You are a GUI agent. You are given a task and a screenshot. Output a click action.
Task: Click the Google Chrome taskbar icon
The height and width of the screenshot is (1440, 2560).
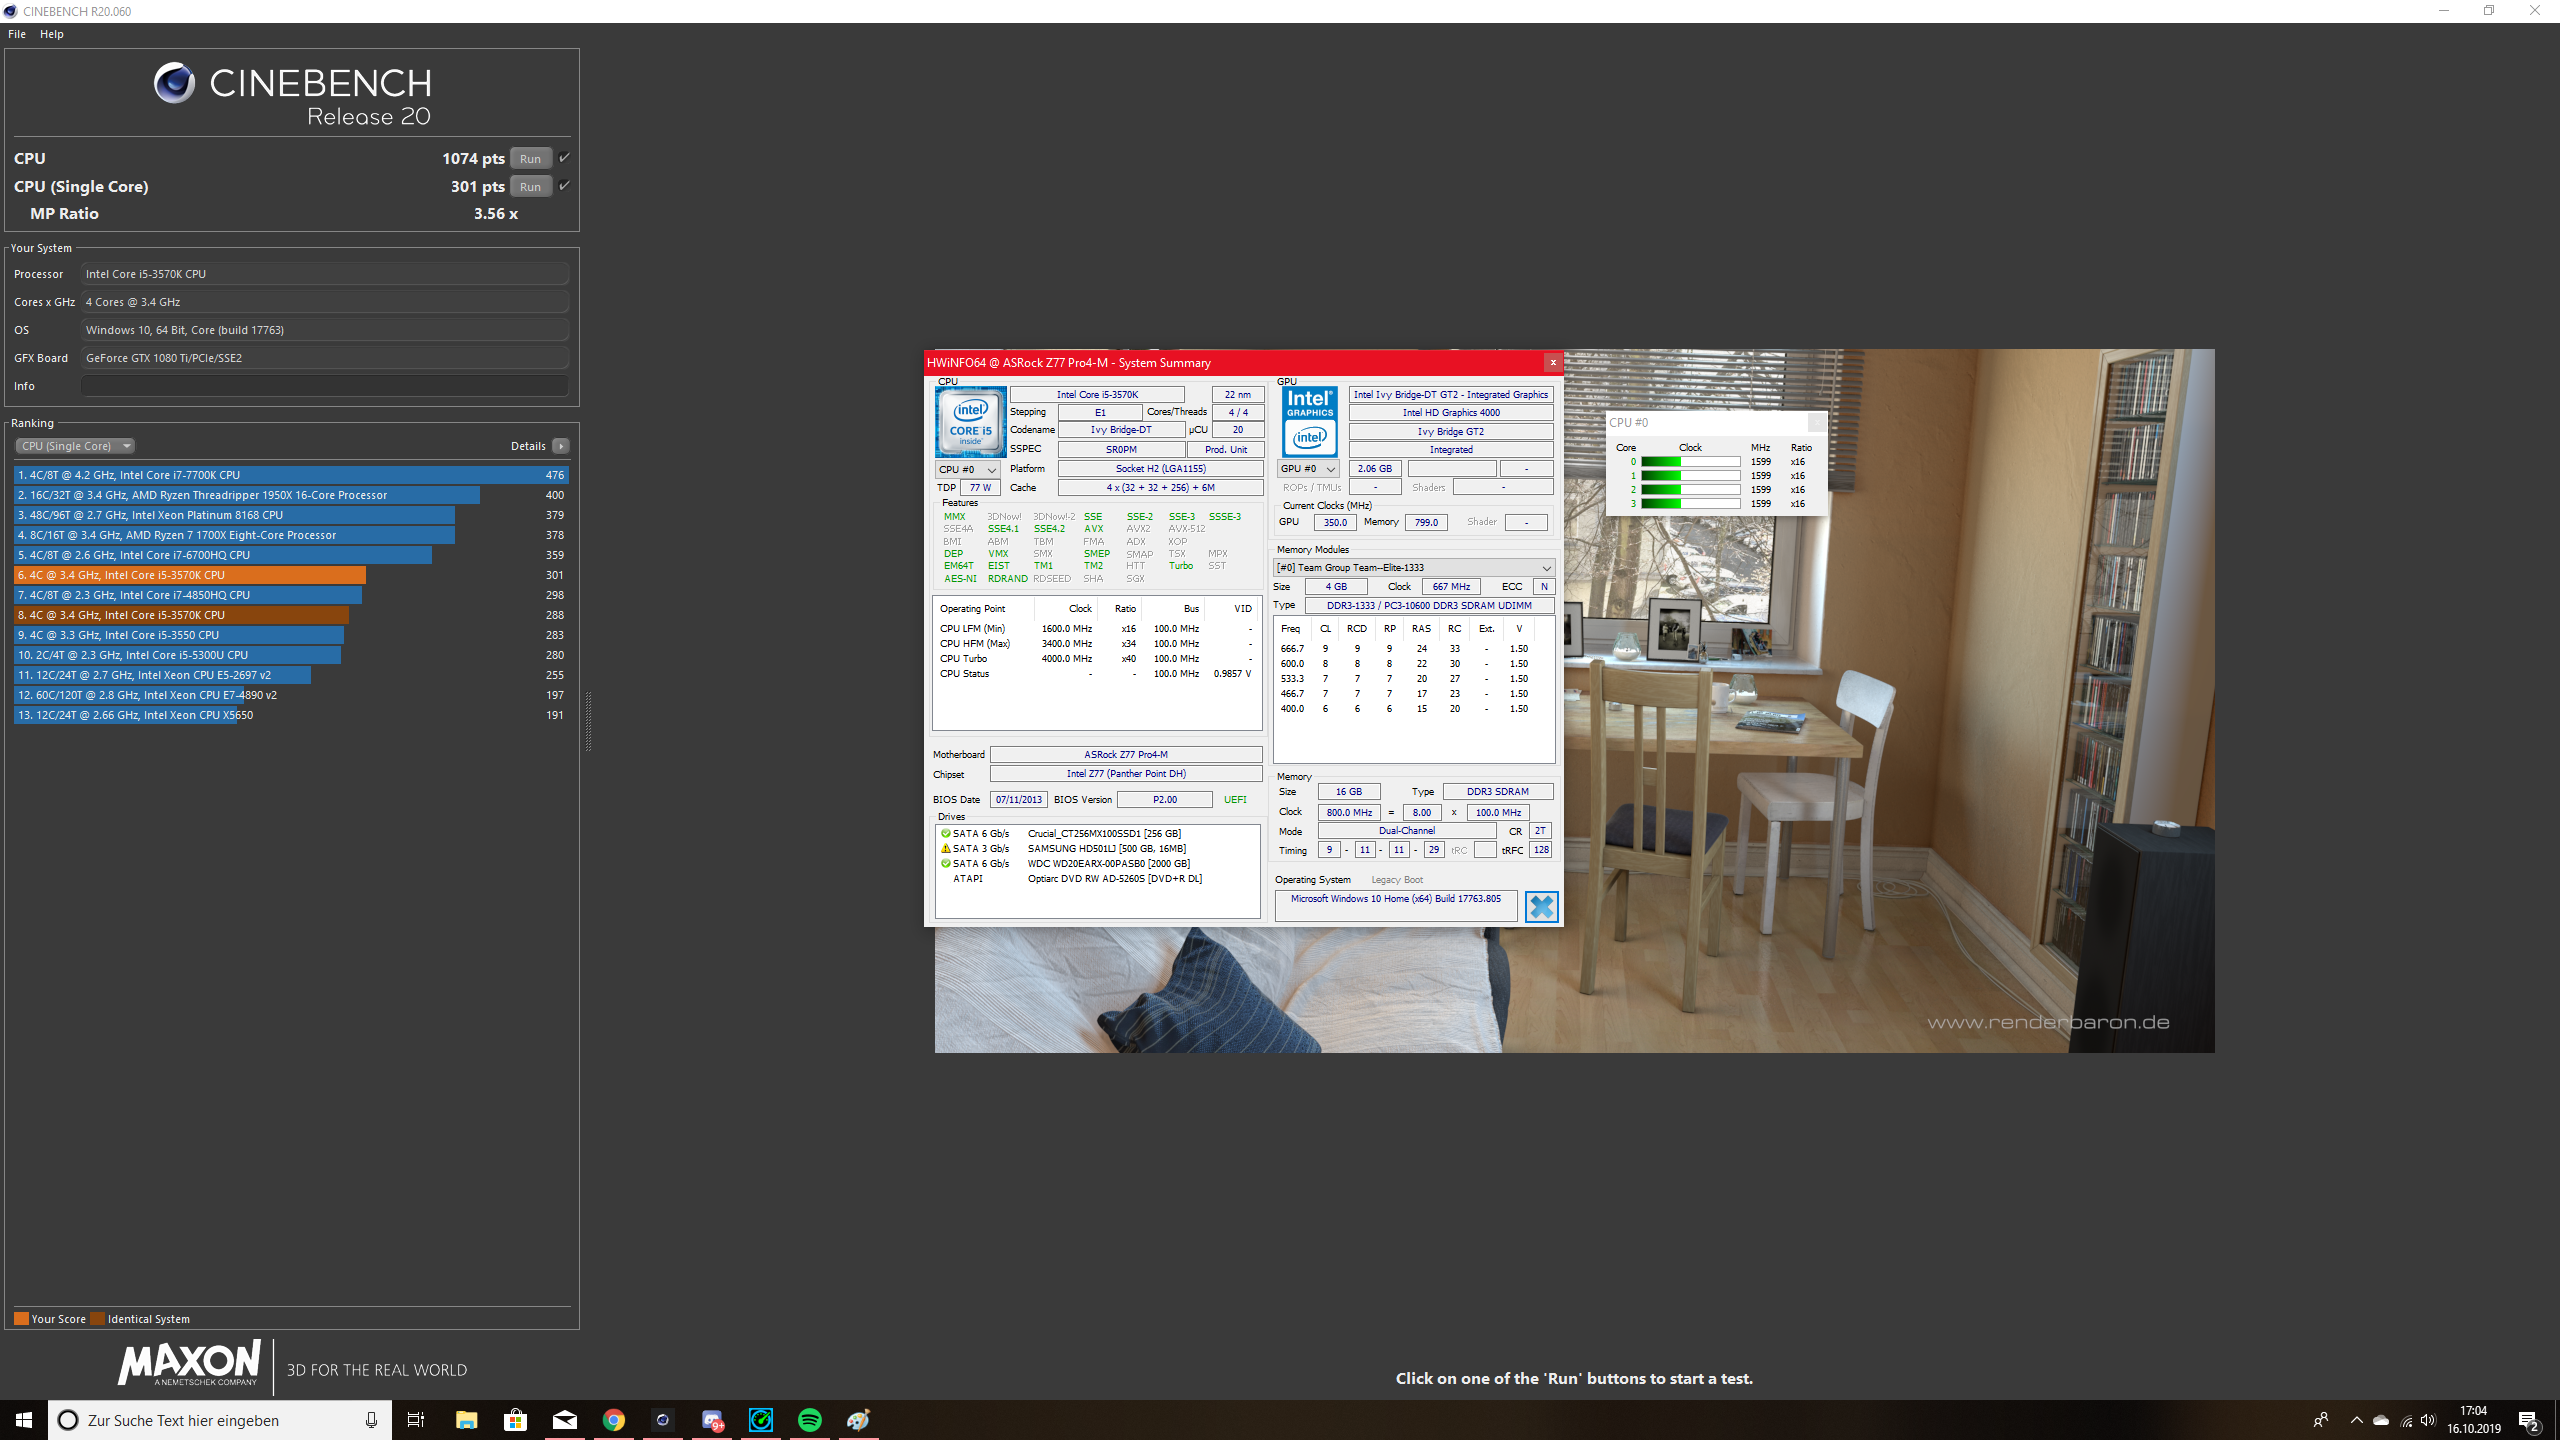[614, 1420]
